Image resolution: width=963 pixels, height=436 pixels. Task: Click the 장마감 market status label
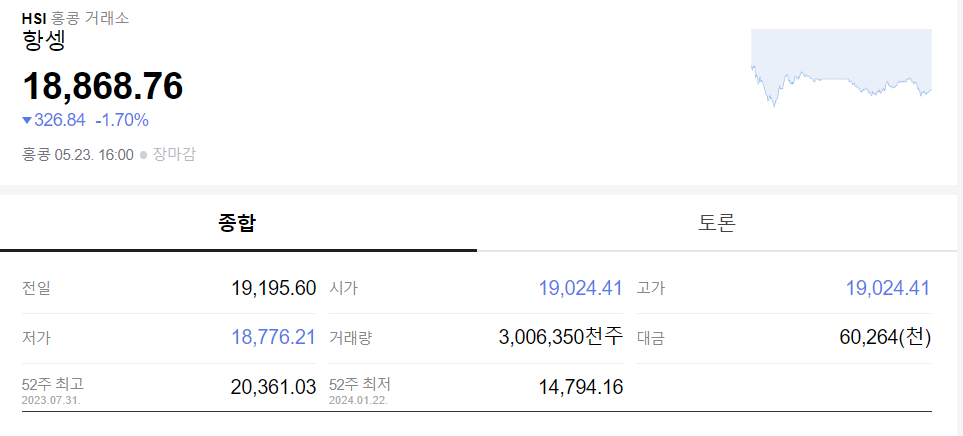[x=174, y=154]
